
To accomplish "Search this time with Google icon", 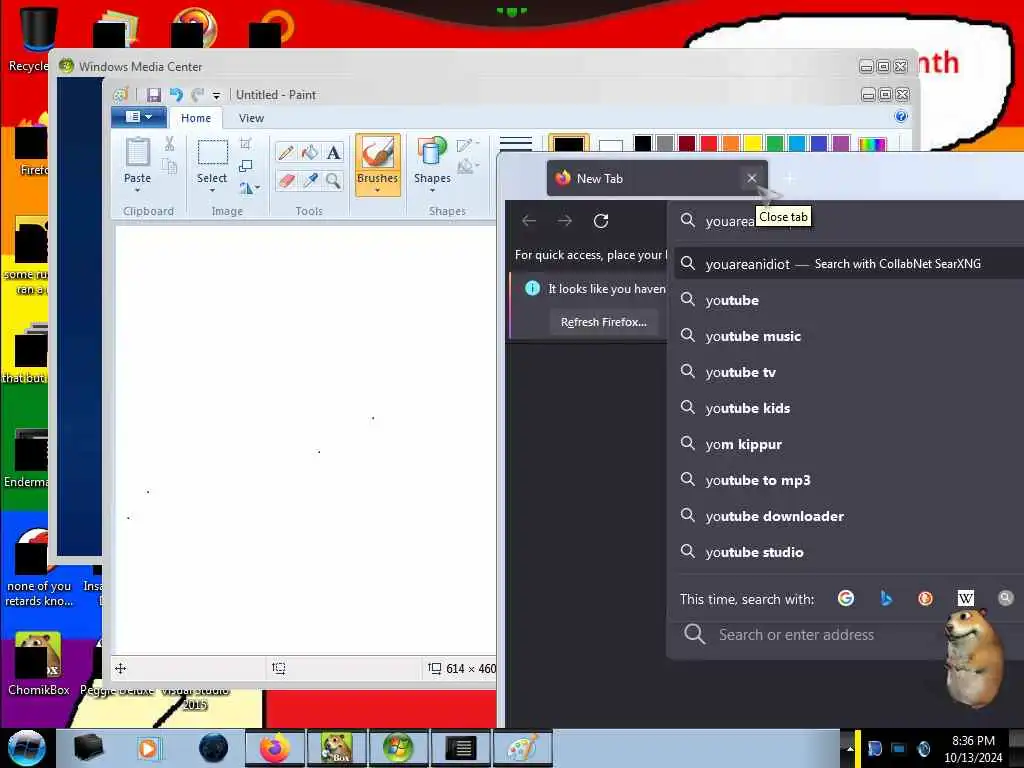I will [846, 598].
